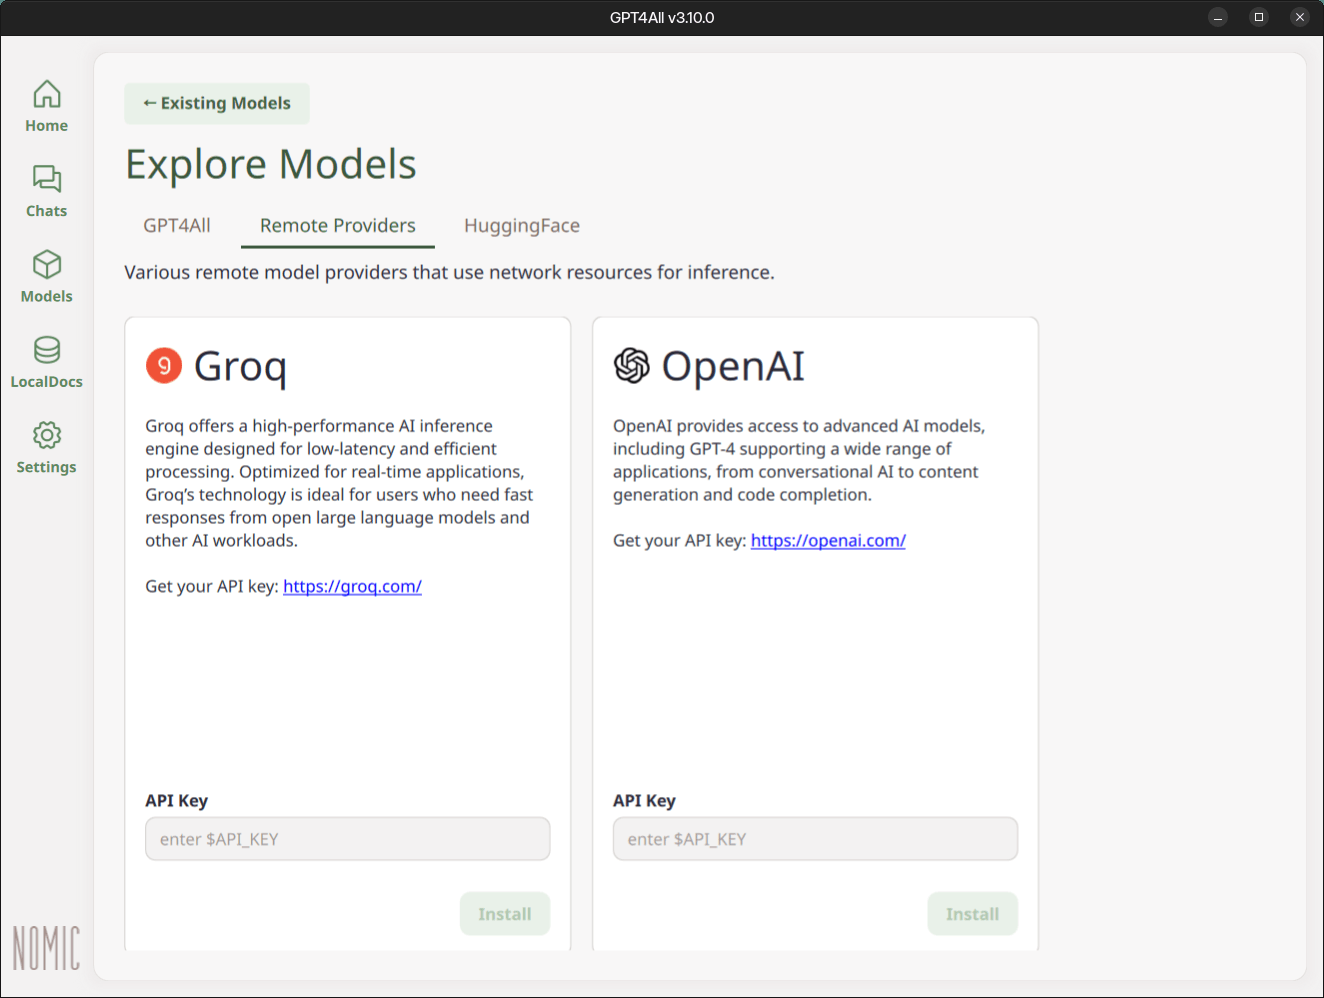The height and width of the screenshot is (998, 1324).
Task: Maximize the GPT4All window
Action: tap(1259, 17)
